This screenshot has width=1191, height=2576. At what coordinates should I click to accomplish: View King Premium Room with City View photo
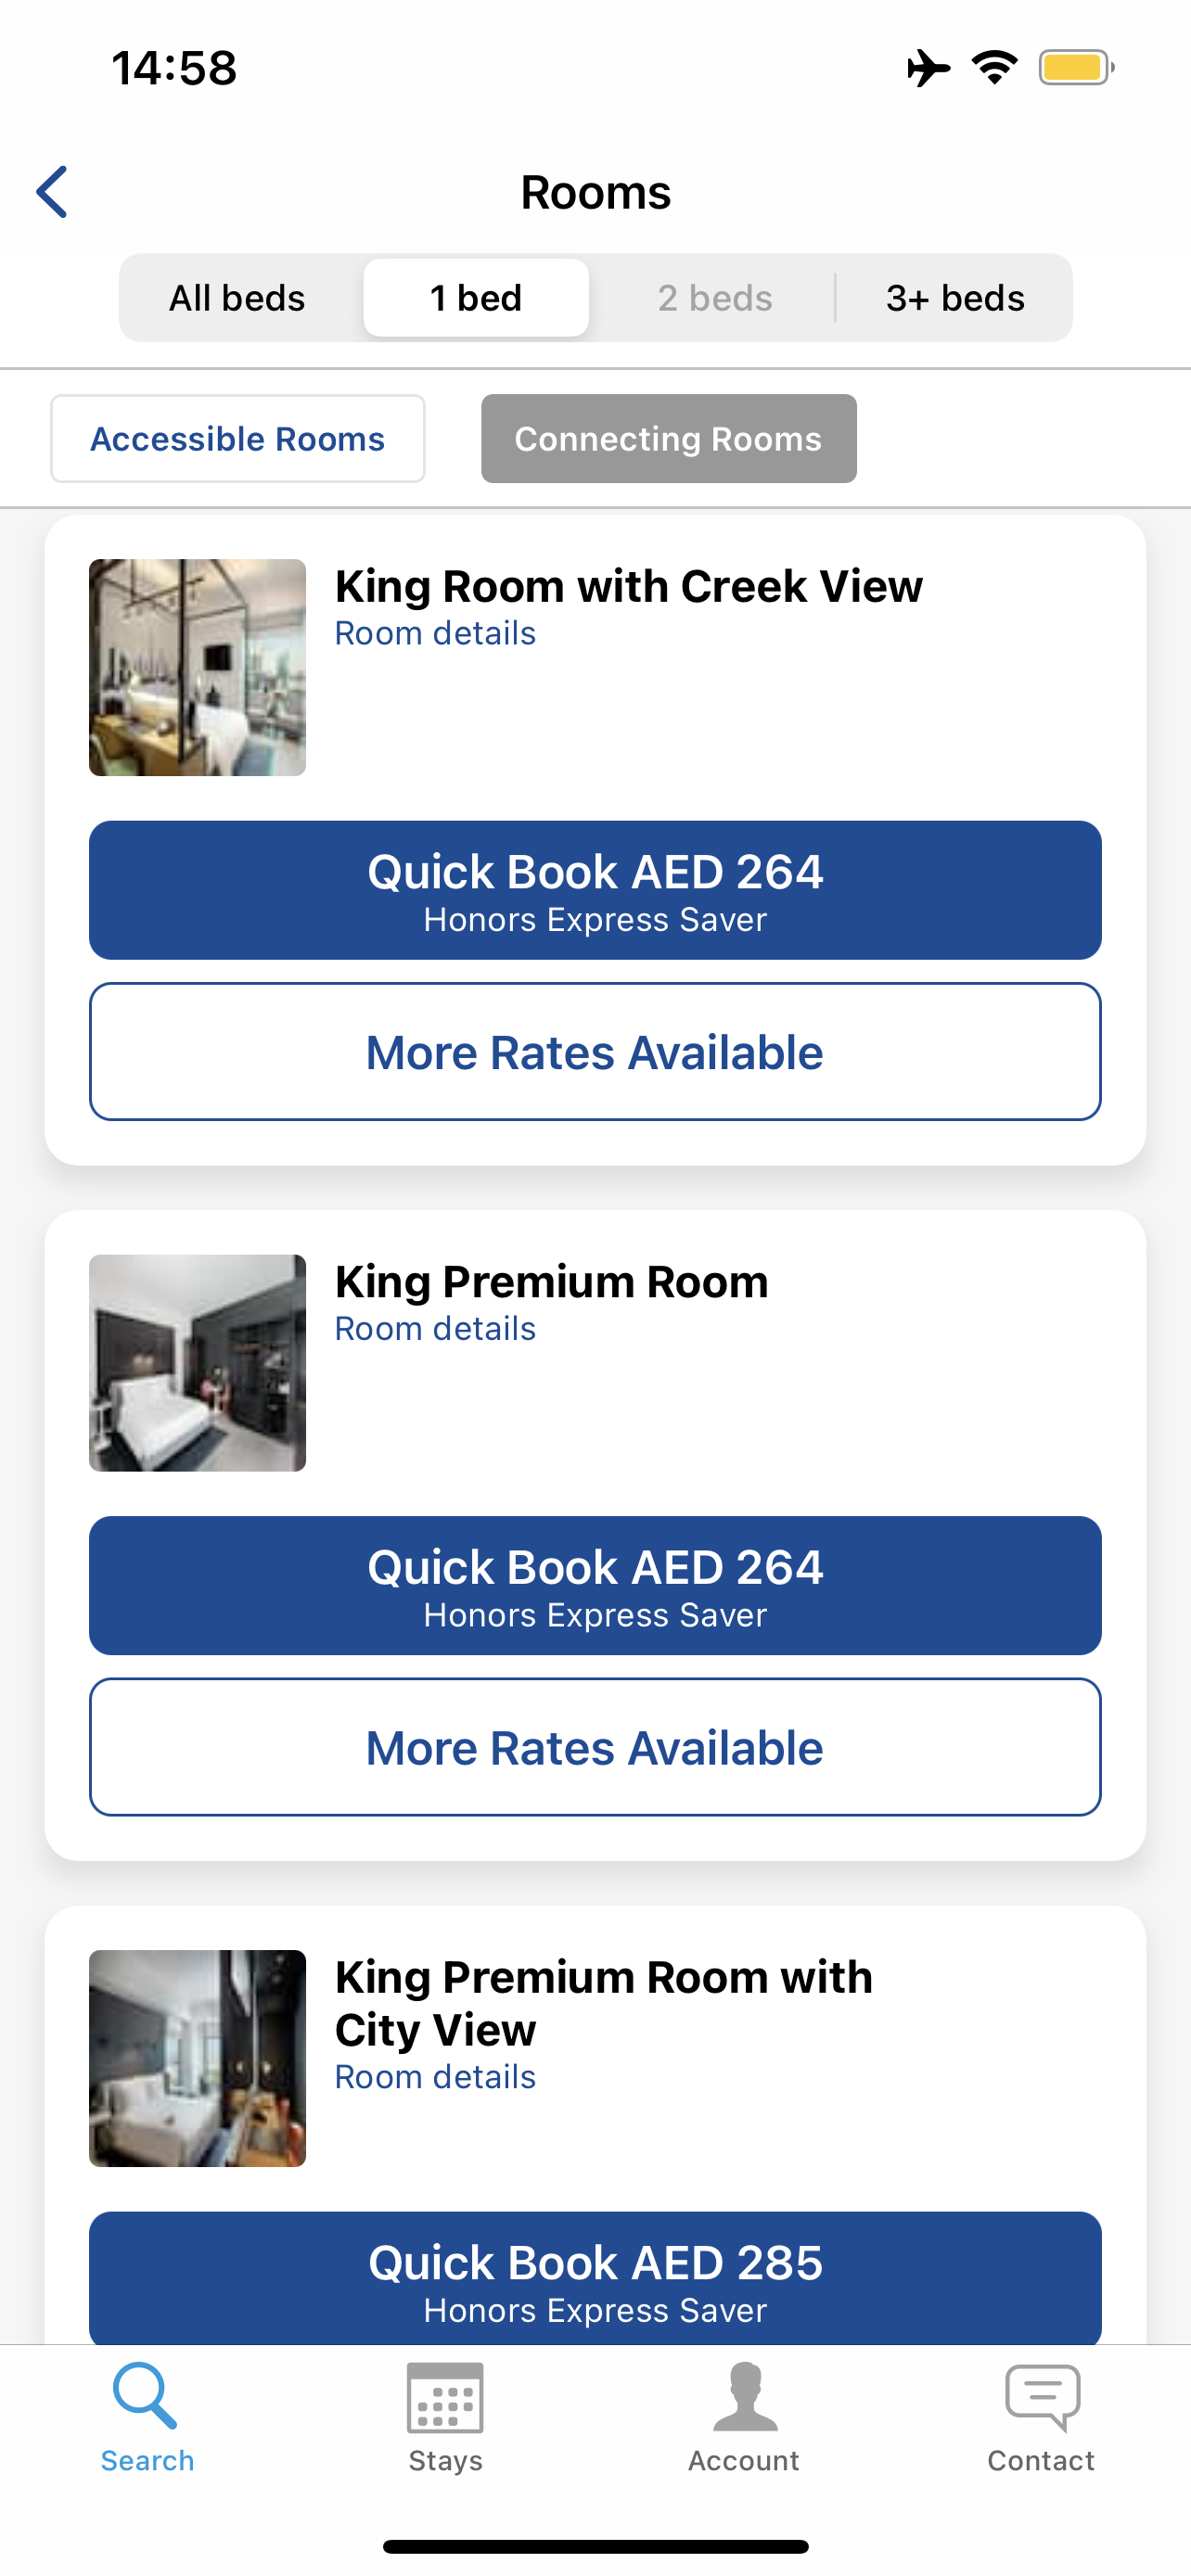click(197, 2058)
